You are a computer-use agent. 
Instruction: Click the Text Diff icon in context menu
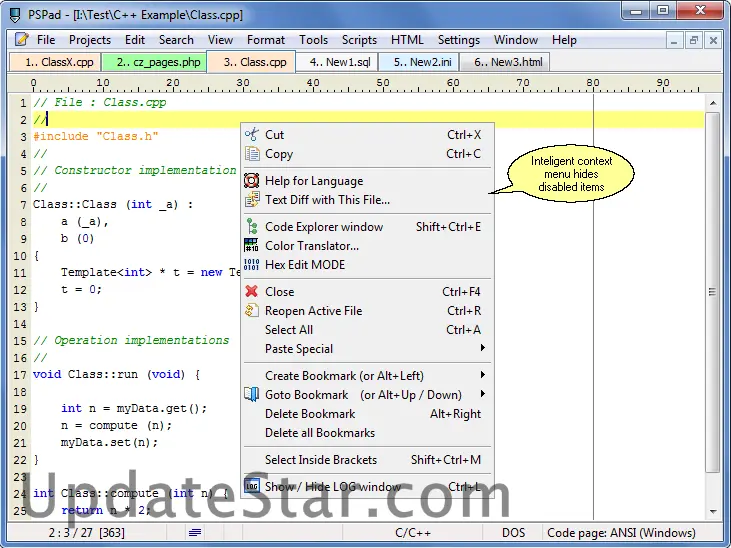[x=251, y=200]
